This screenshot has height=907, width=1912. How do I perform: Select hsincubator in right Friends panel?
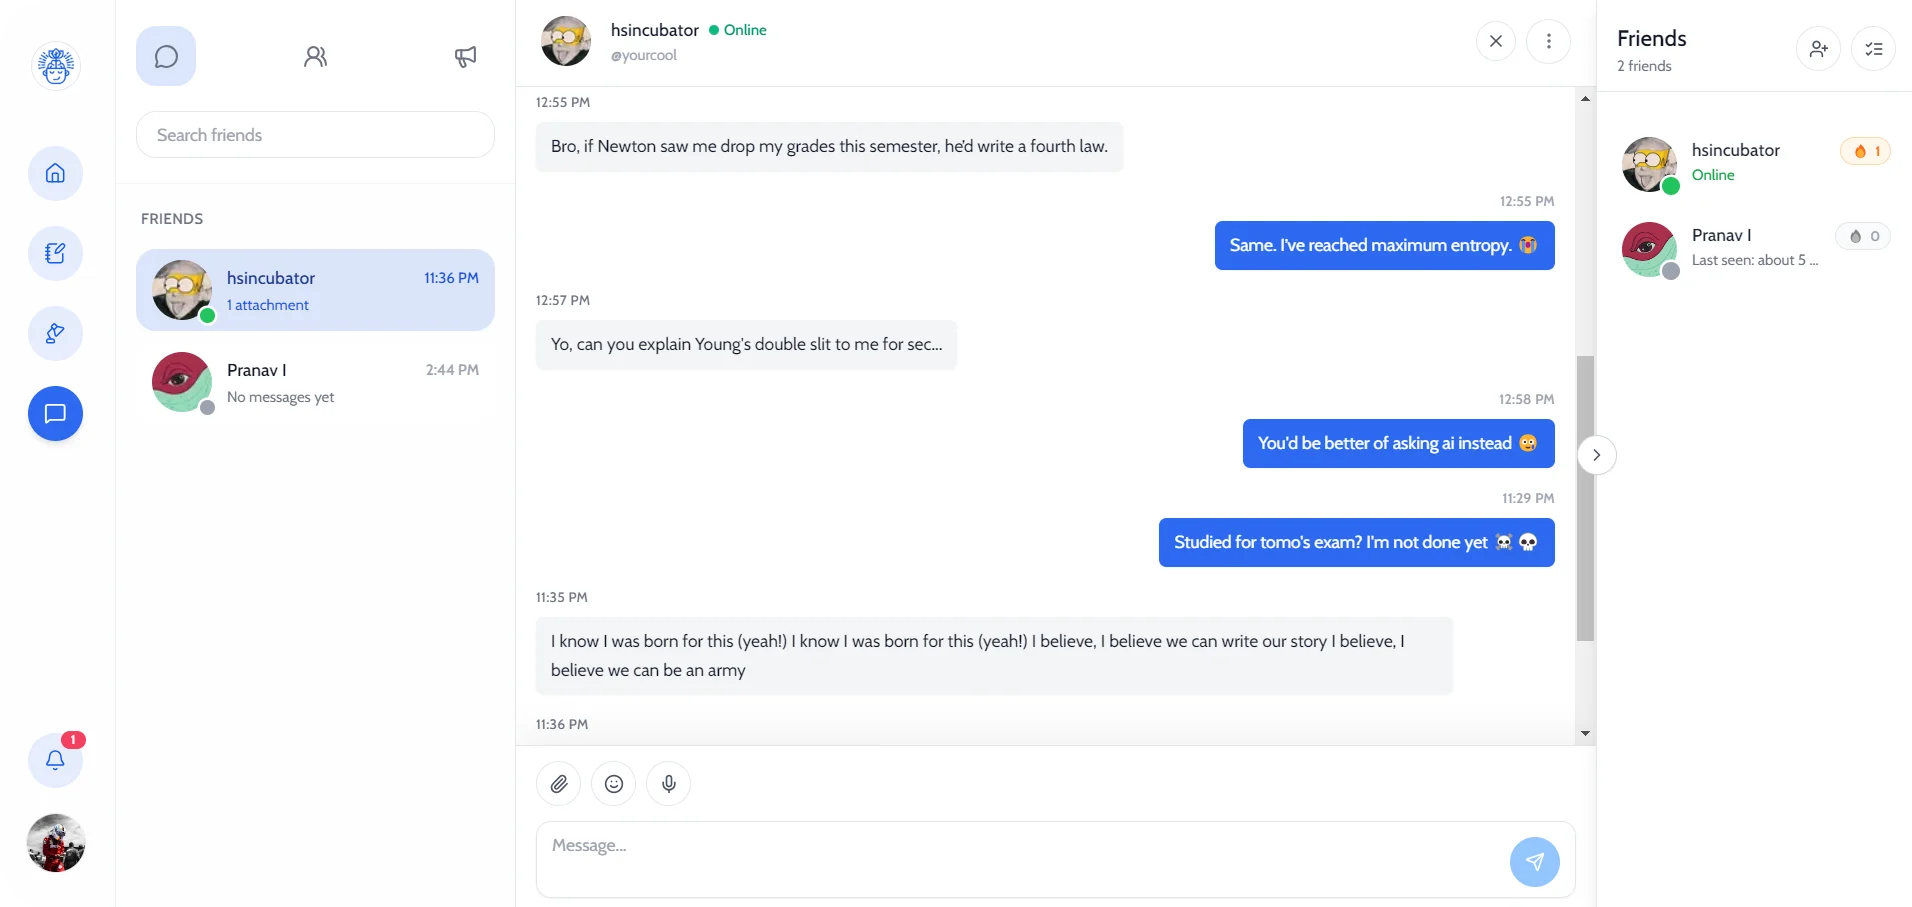click(x=1735, y=162)
